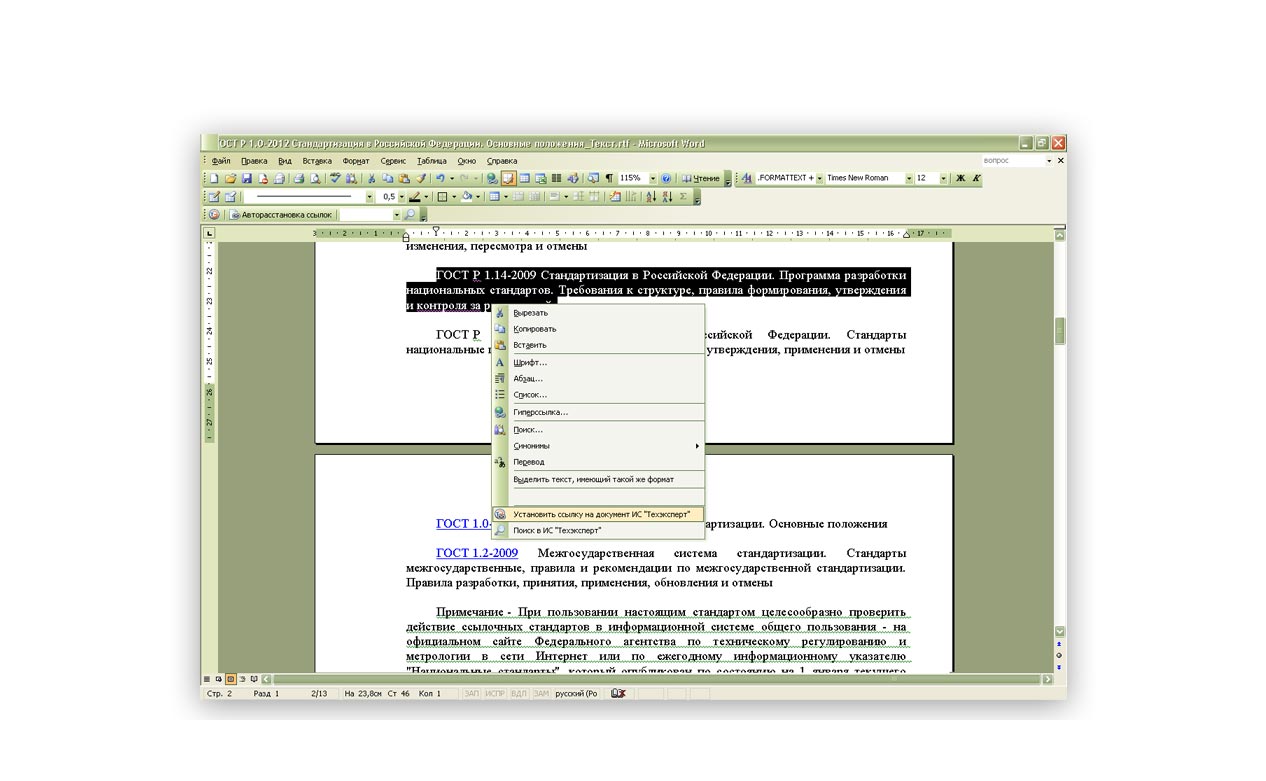The width and height of the screenshot is (1266, 781).
Task: Toggle ИСПР track changes in the status bar
Action: [496, 693]
